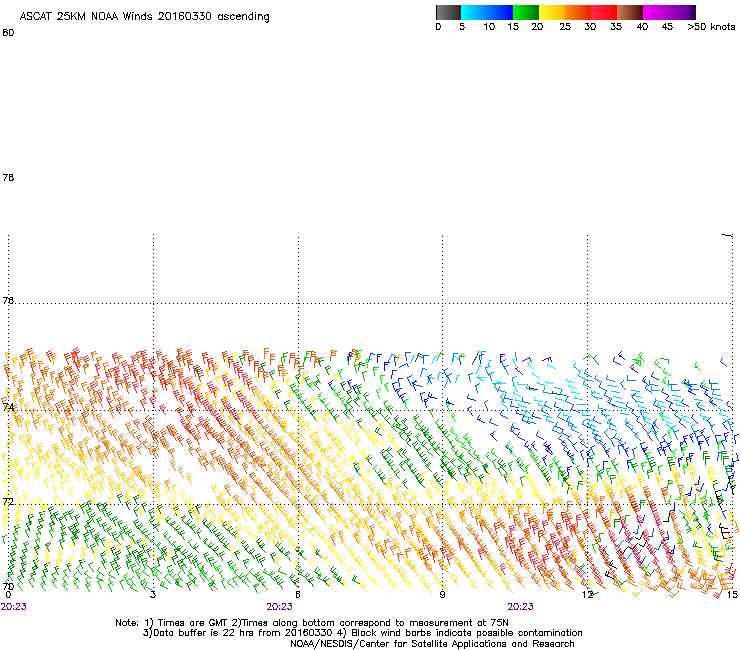The image size is (740, 650).
Task: Click the 76 latitude axis label
Action: [x=8, y=300]
